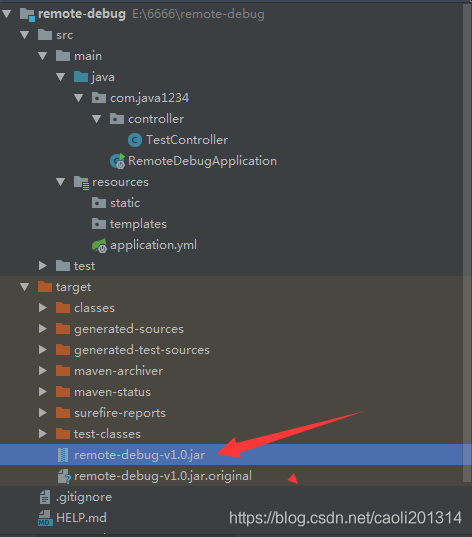Click the resources folder icon

[82, 183]
